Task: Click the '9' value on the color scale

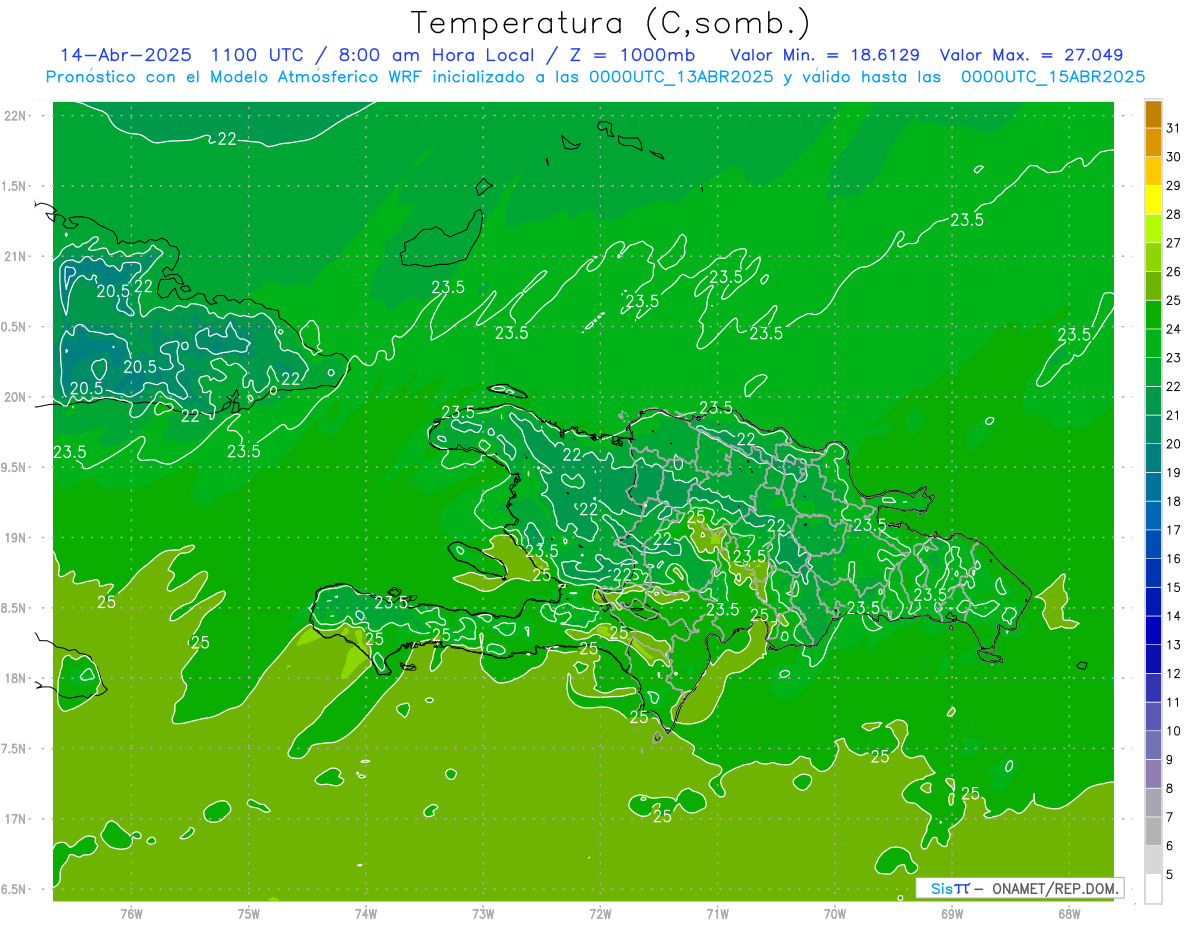Action: click(1170, 760)
